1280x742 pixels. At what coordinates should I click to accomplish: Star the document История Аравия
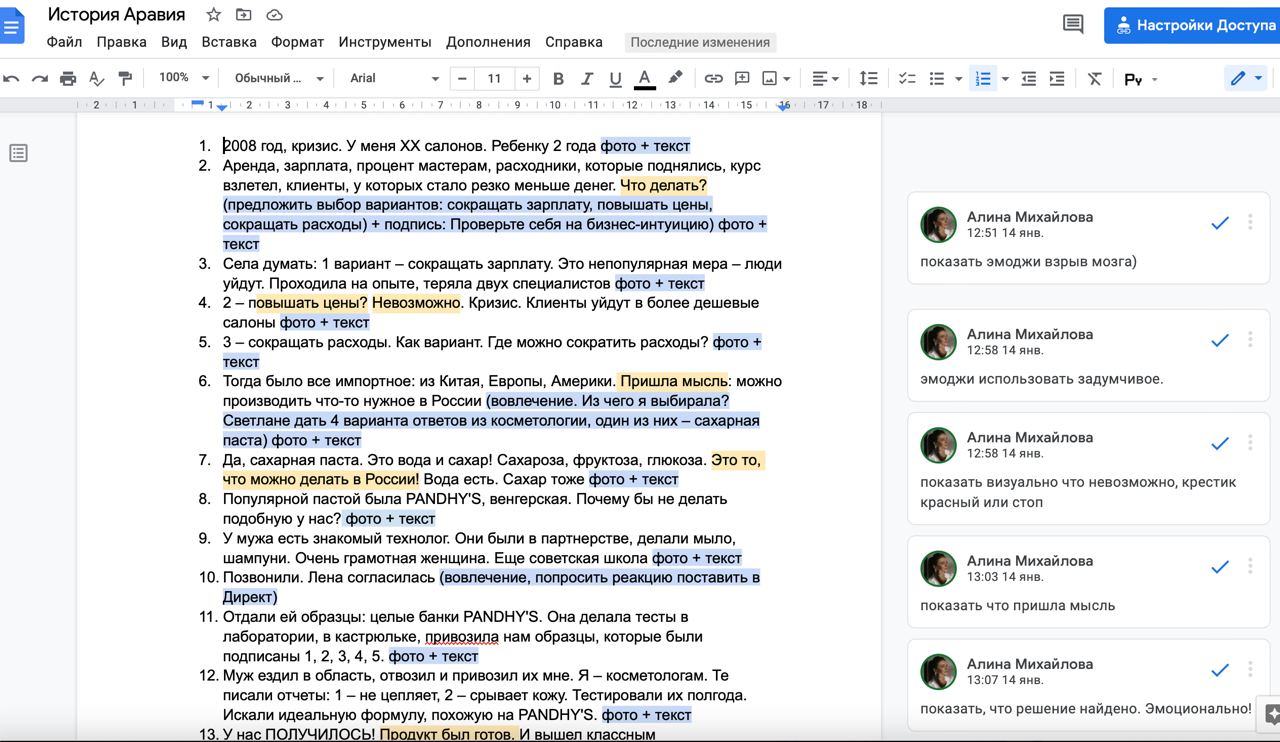(x=213, y=15)
